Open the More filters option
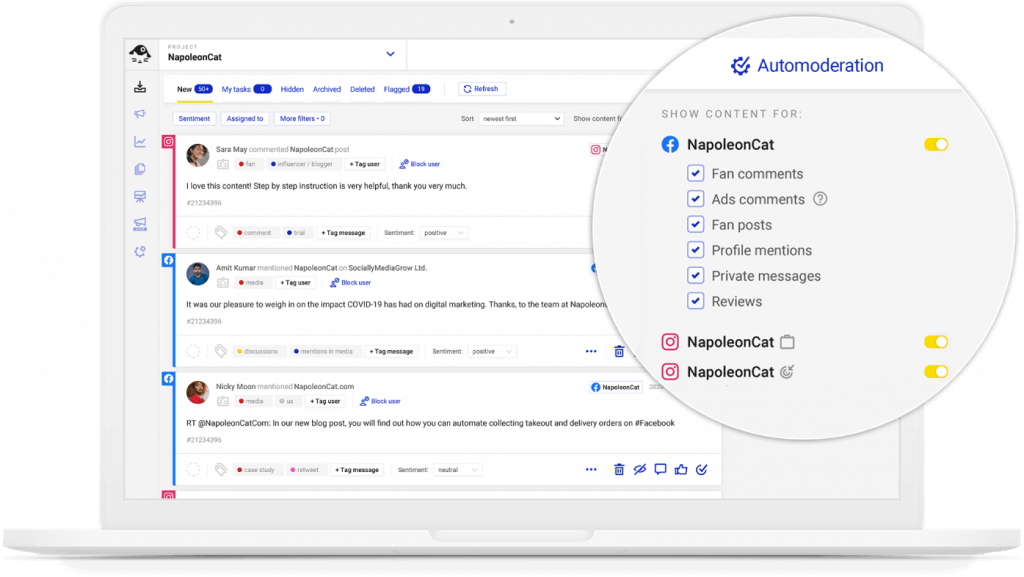This screenshot has width=1024, height=577. [x=302, y=119]
